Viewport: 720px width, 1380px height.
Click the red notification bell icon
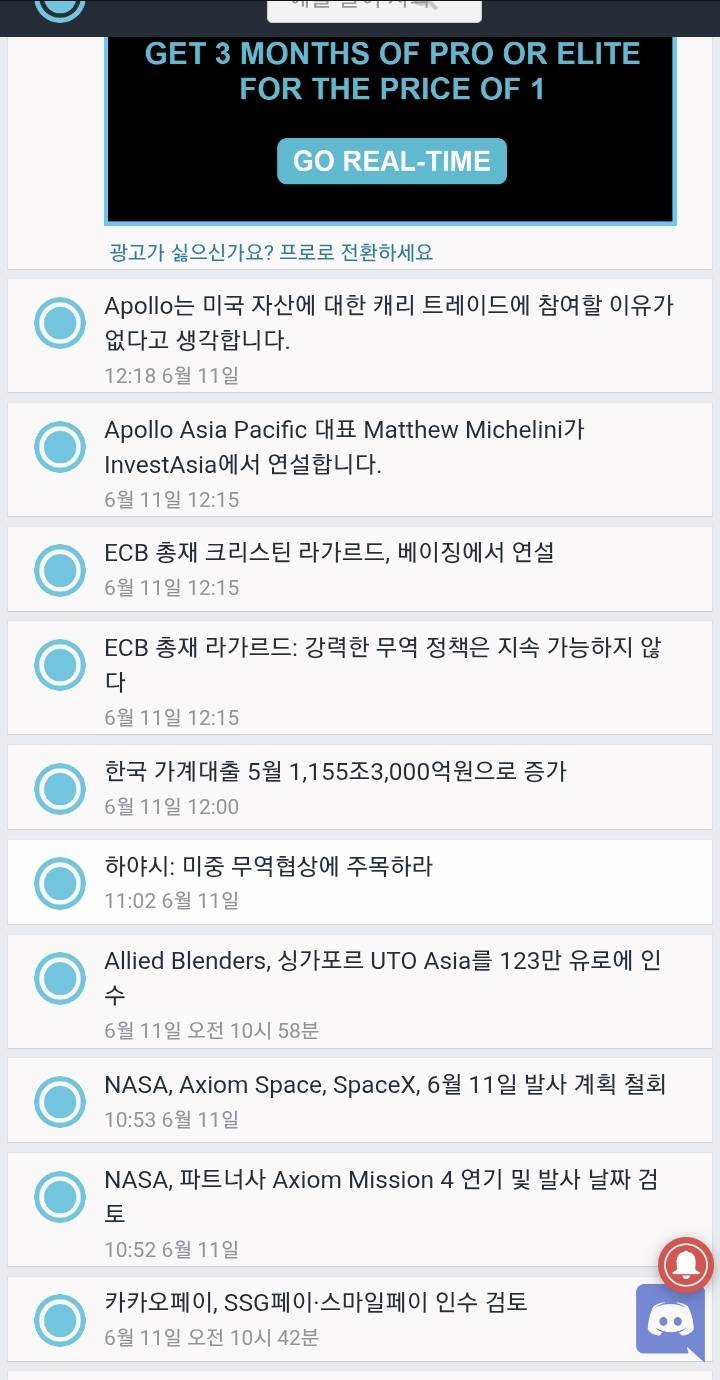tap(686, 1265)
